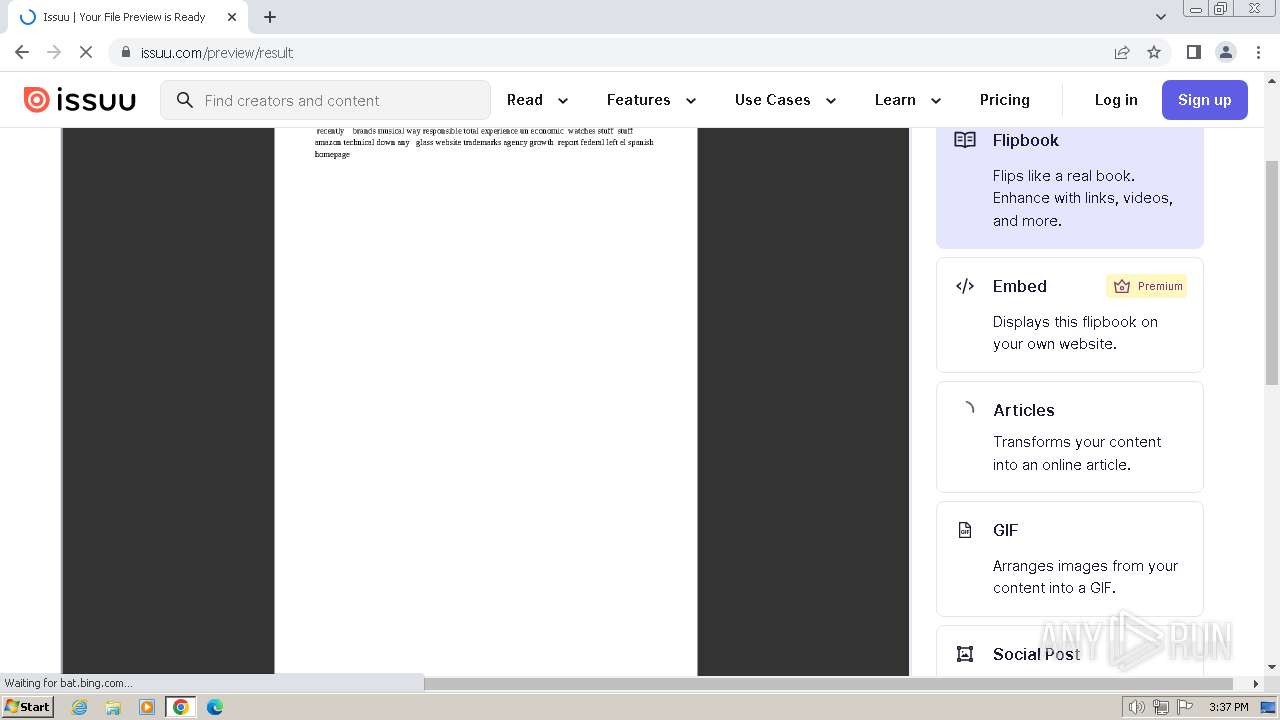Click the Flipbook open-book icon
Viewport: 1280px width, 720px height.
pos(965,140)
